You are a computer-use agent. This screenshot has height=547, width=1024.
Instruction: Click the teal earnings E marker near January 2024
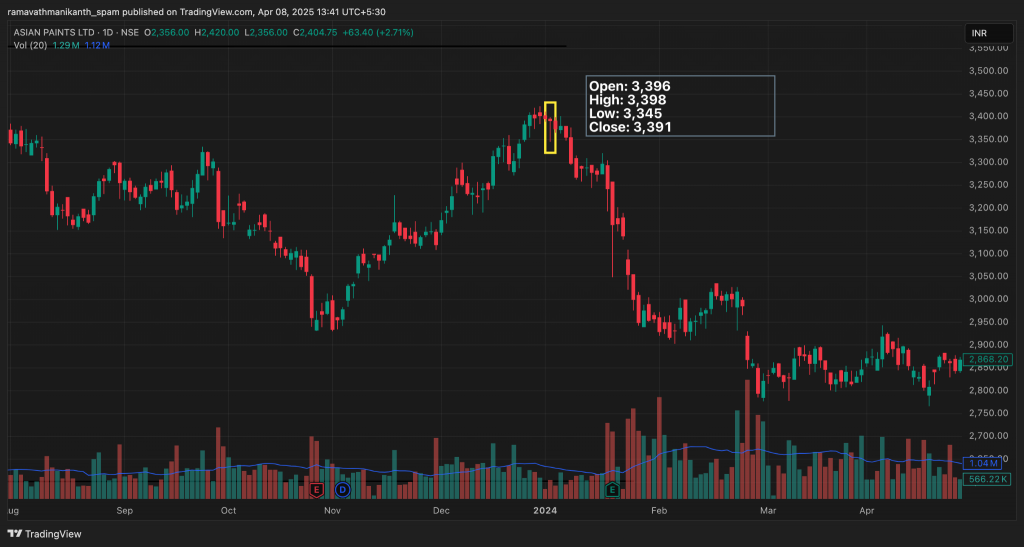[612, 489]
